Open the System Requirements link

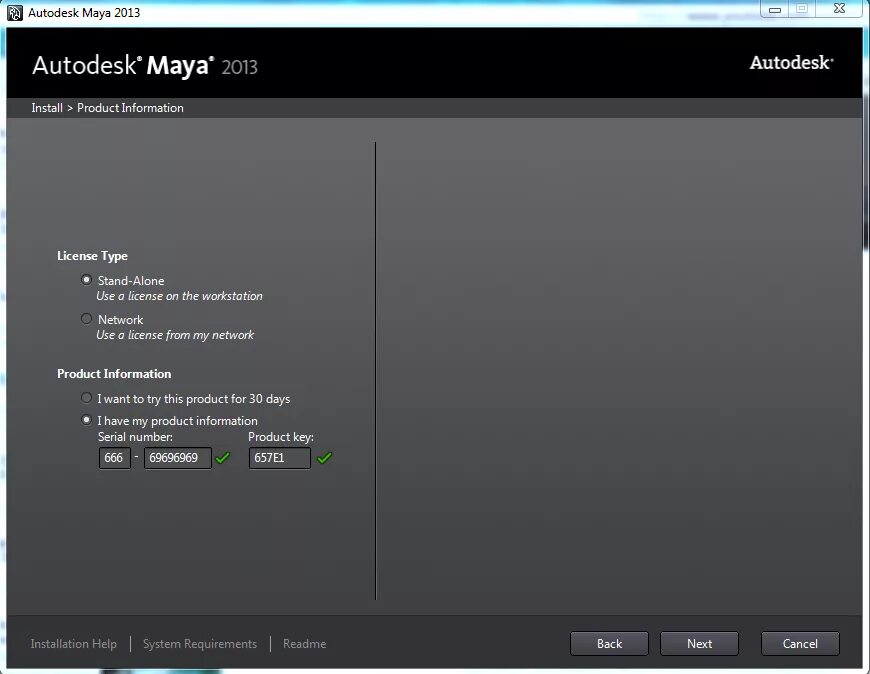pos(200,643)
